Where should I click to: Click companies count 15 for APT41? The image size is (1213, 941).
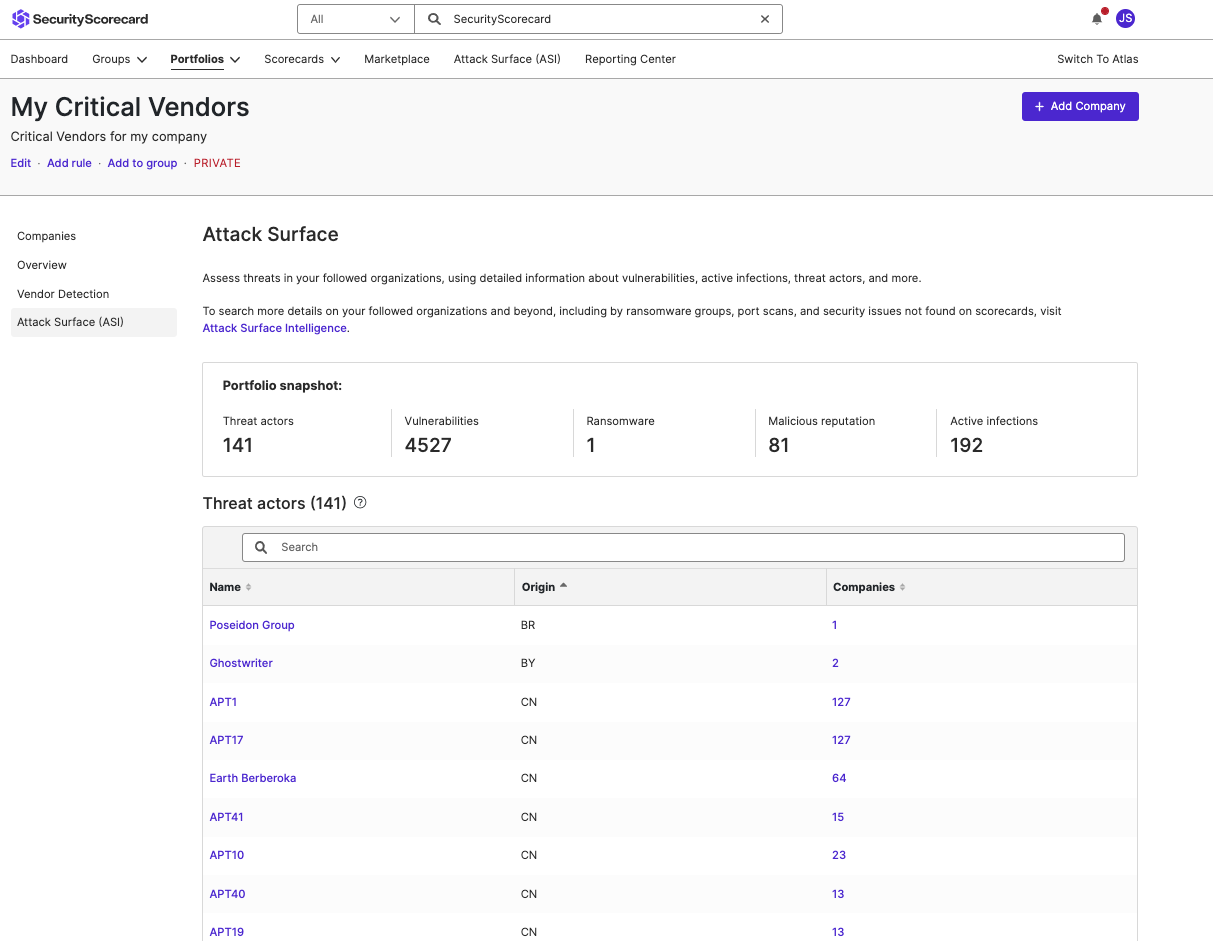pyautogui.click(x=838, y=817)
